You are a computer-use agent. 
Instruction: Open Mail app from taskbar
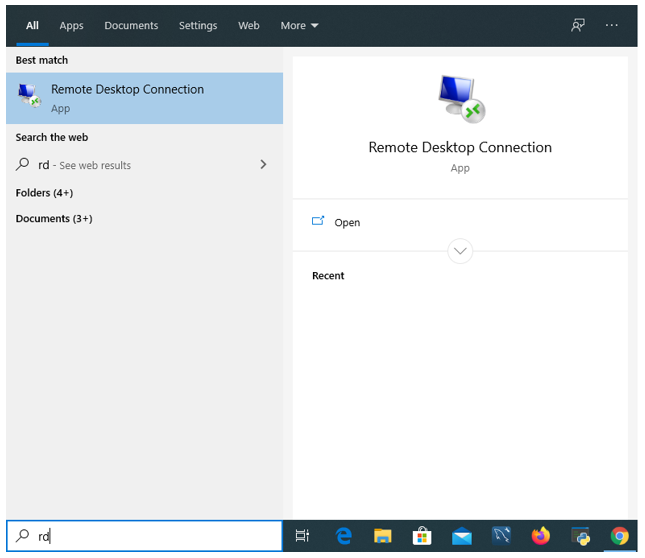click(x=462, y=536)
